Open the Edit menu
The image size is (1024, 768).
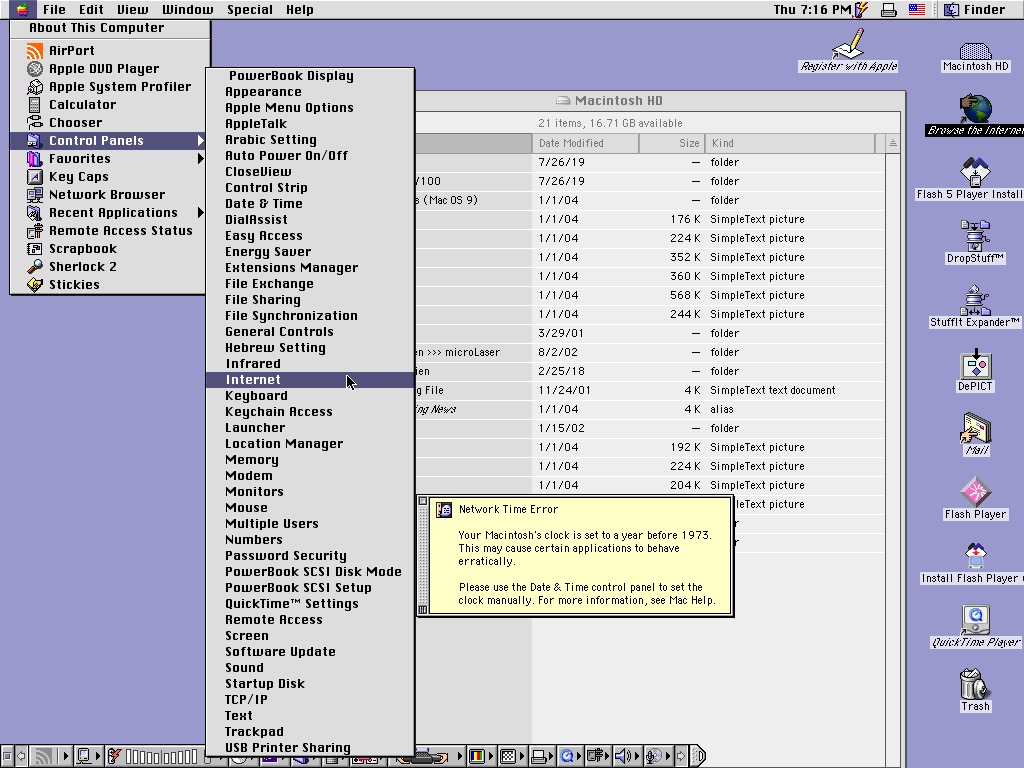[91, 9]
